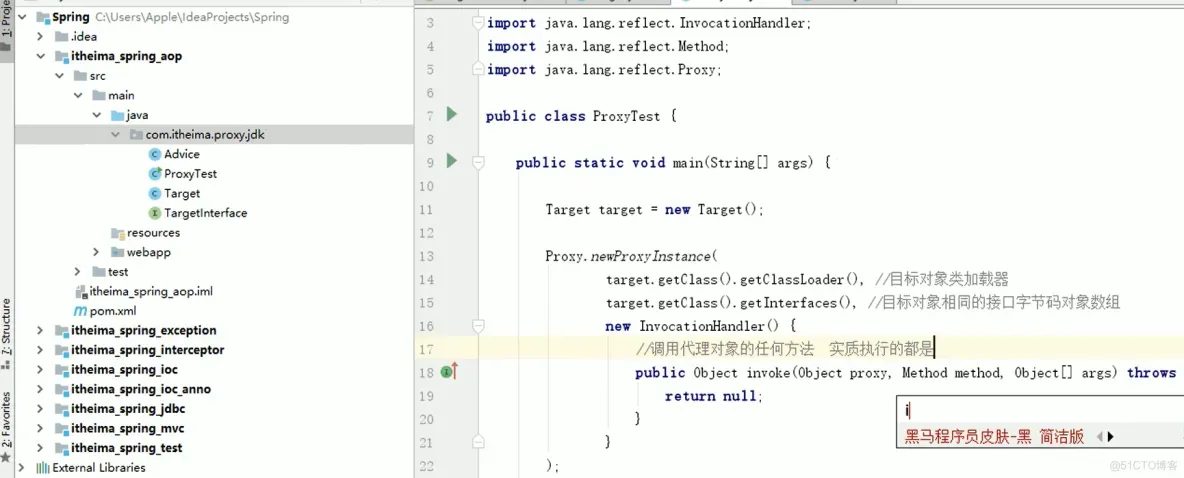Click 'new Target();' on line 11
Image resolution: width=1184 pixels, height=478 pixels.
714,209
